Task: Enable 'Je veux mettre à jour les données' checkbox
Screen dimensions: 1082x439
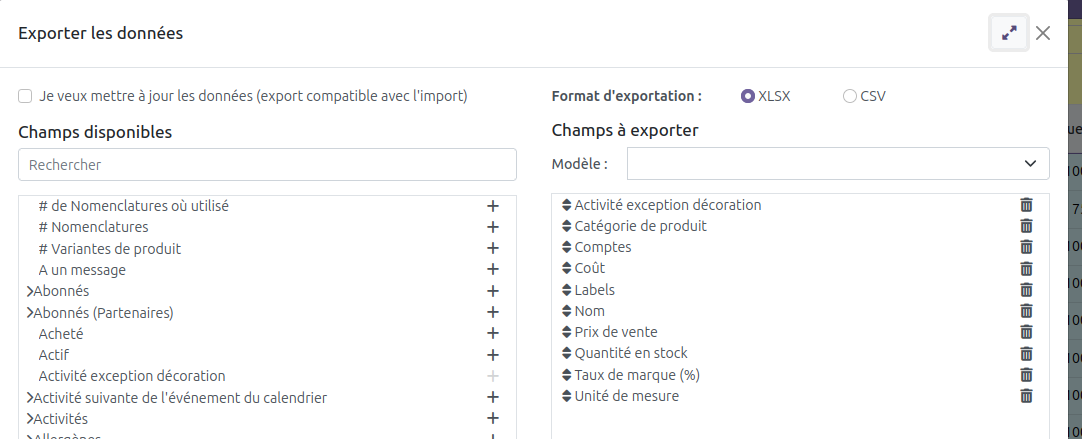Action: point(25,96)
